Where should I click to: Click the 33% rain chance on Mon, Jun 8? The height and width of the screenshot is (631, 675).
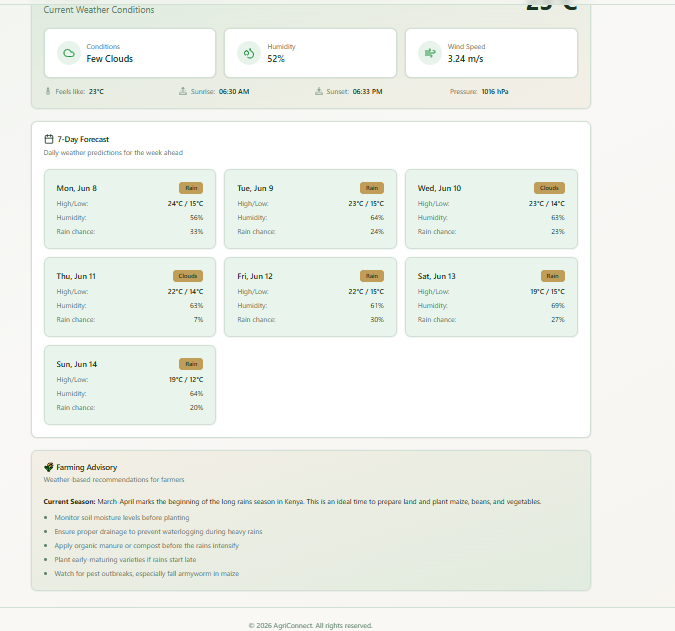pos(196,232)
